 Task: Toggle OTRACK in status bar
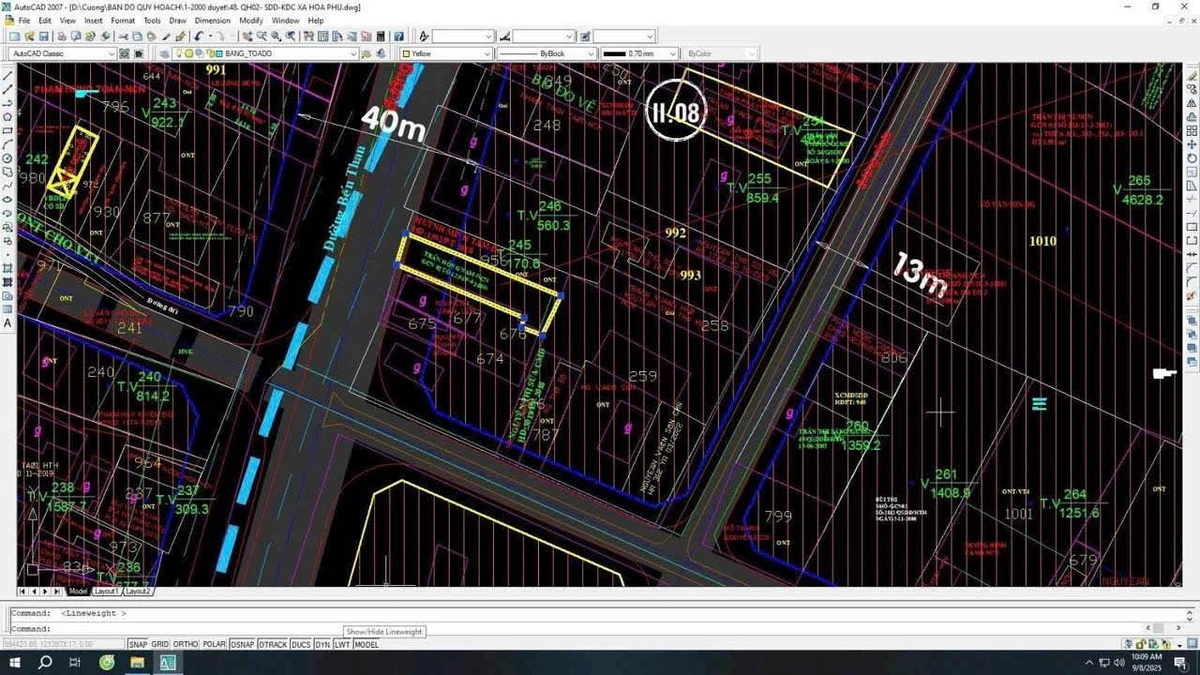click(x=272, y=645)
